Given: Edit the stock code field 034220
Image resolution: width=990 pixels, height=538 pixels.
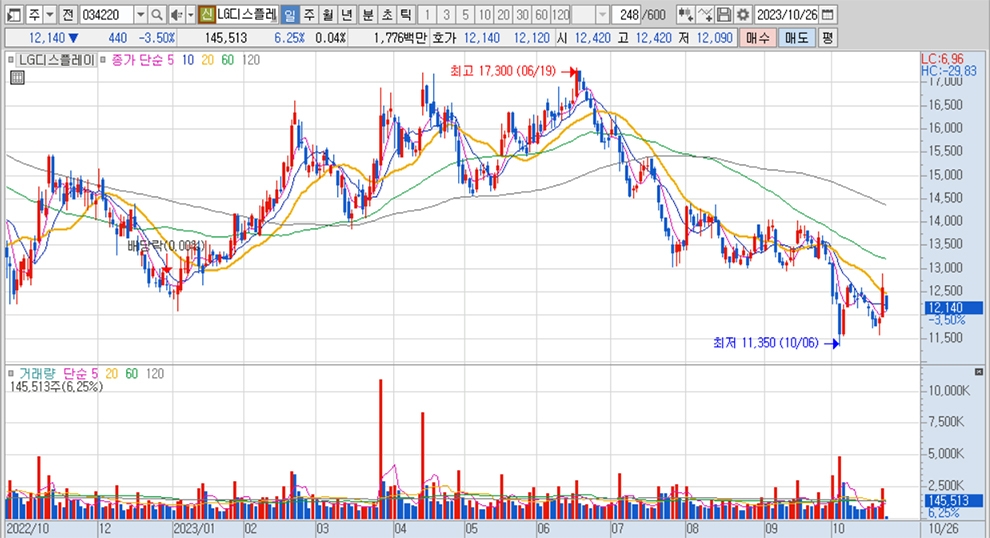Looking at the screenshot, I should (x=107, y=14).
